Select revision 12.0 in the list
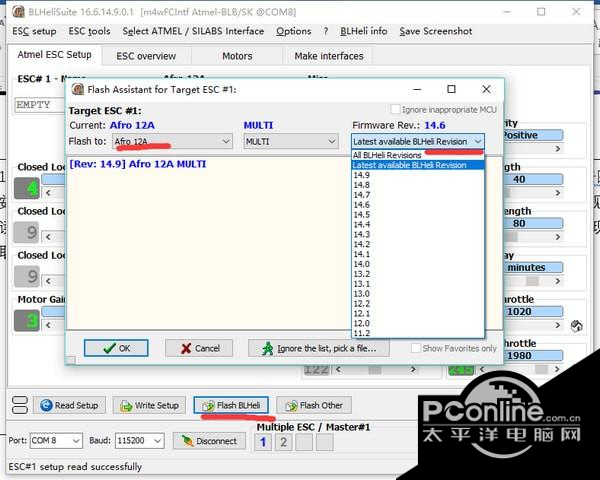 (x=418, y=323)
